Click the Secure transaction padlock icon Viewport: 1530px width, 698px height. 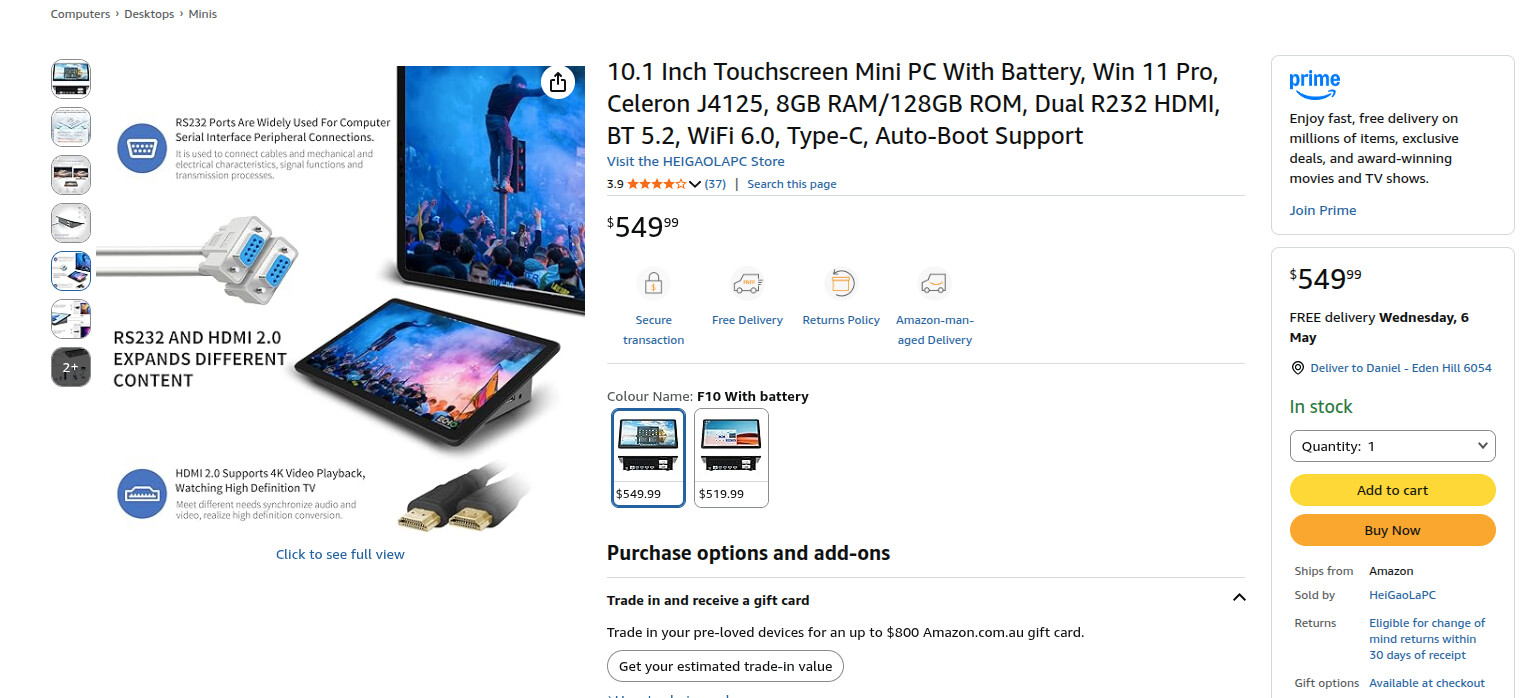tap(653, 283)
